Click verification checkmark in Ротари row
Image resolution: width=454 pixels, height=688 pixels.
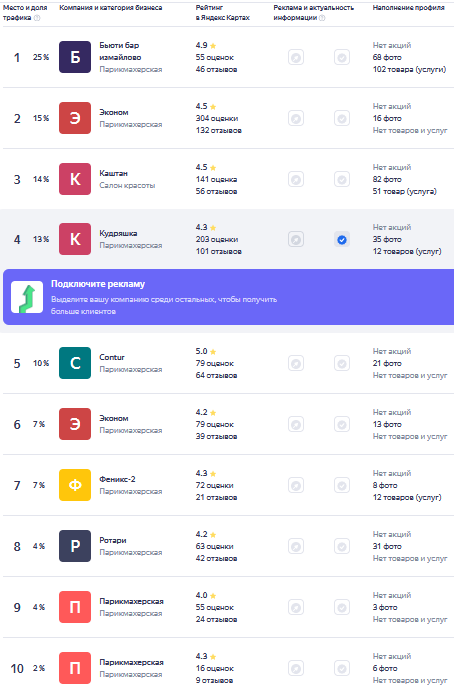342,546
